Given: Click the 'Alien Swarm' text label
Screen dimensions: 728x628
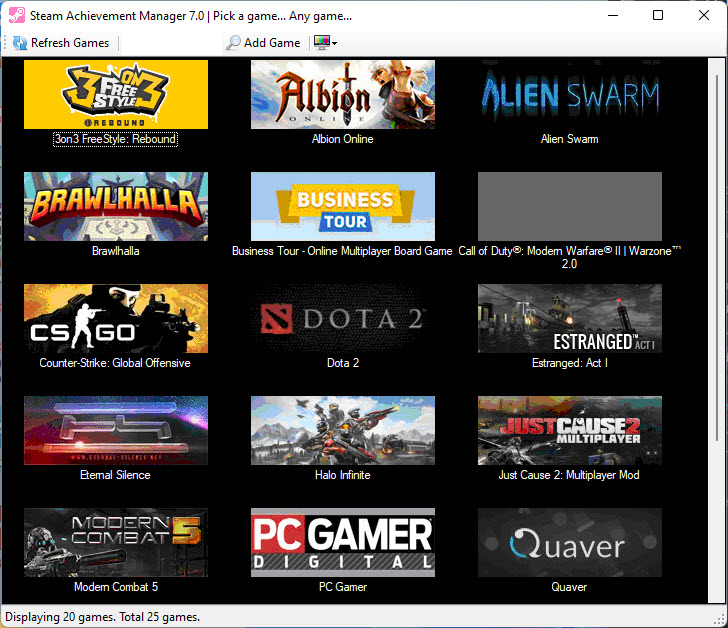Looking at the screenshot, I should click(x=570, y=139).
